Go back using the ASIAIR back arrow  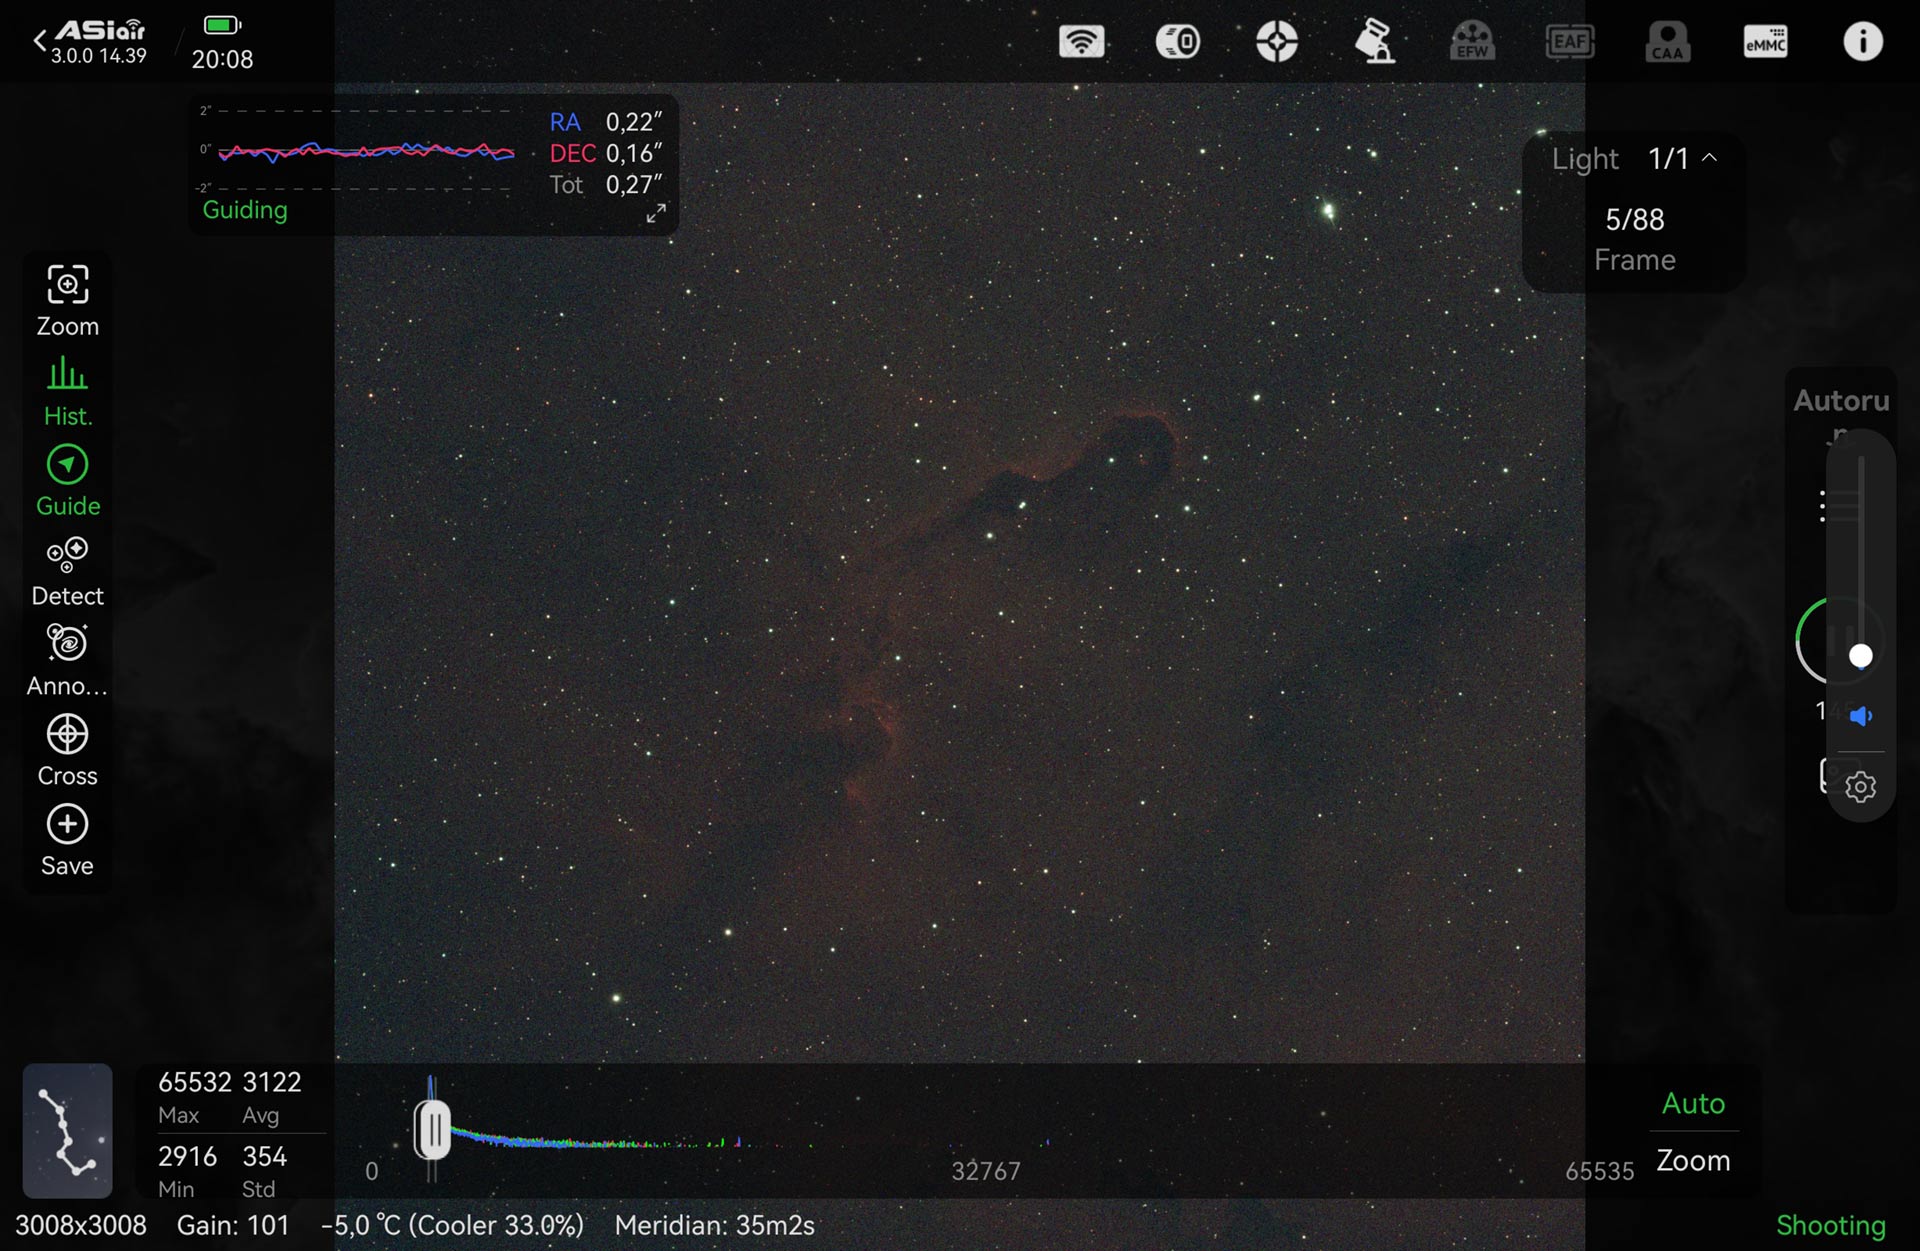point(40,42)
